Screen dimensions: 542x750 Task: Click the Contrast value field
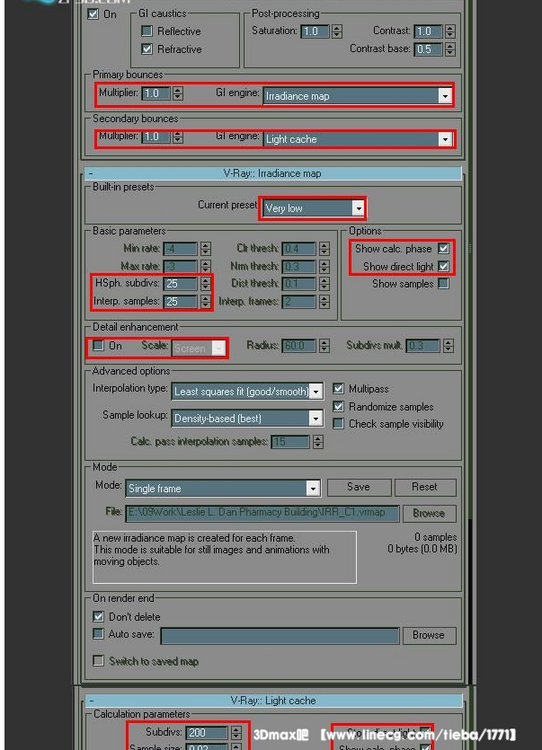pyautogui.click(x=428, y=32)
